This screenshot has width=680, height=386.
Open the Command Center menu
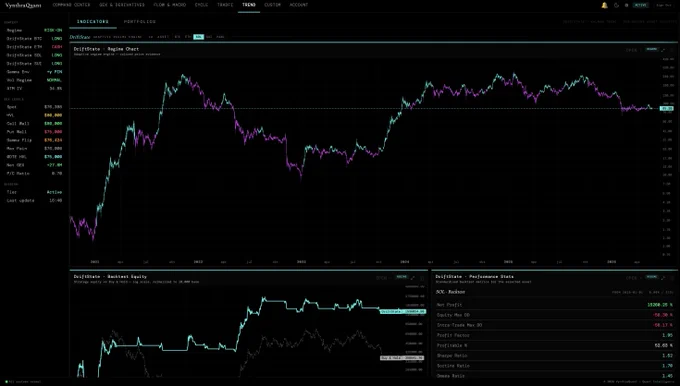(x=71, y=5)
